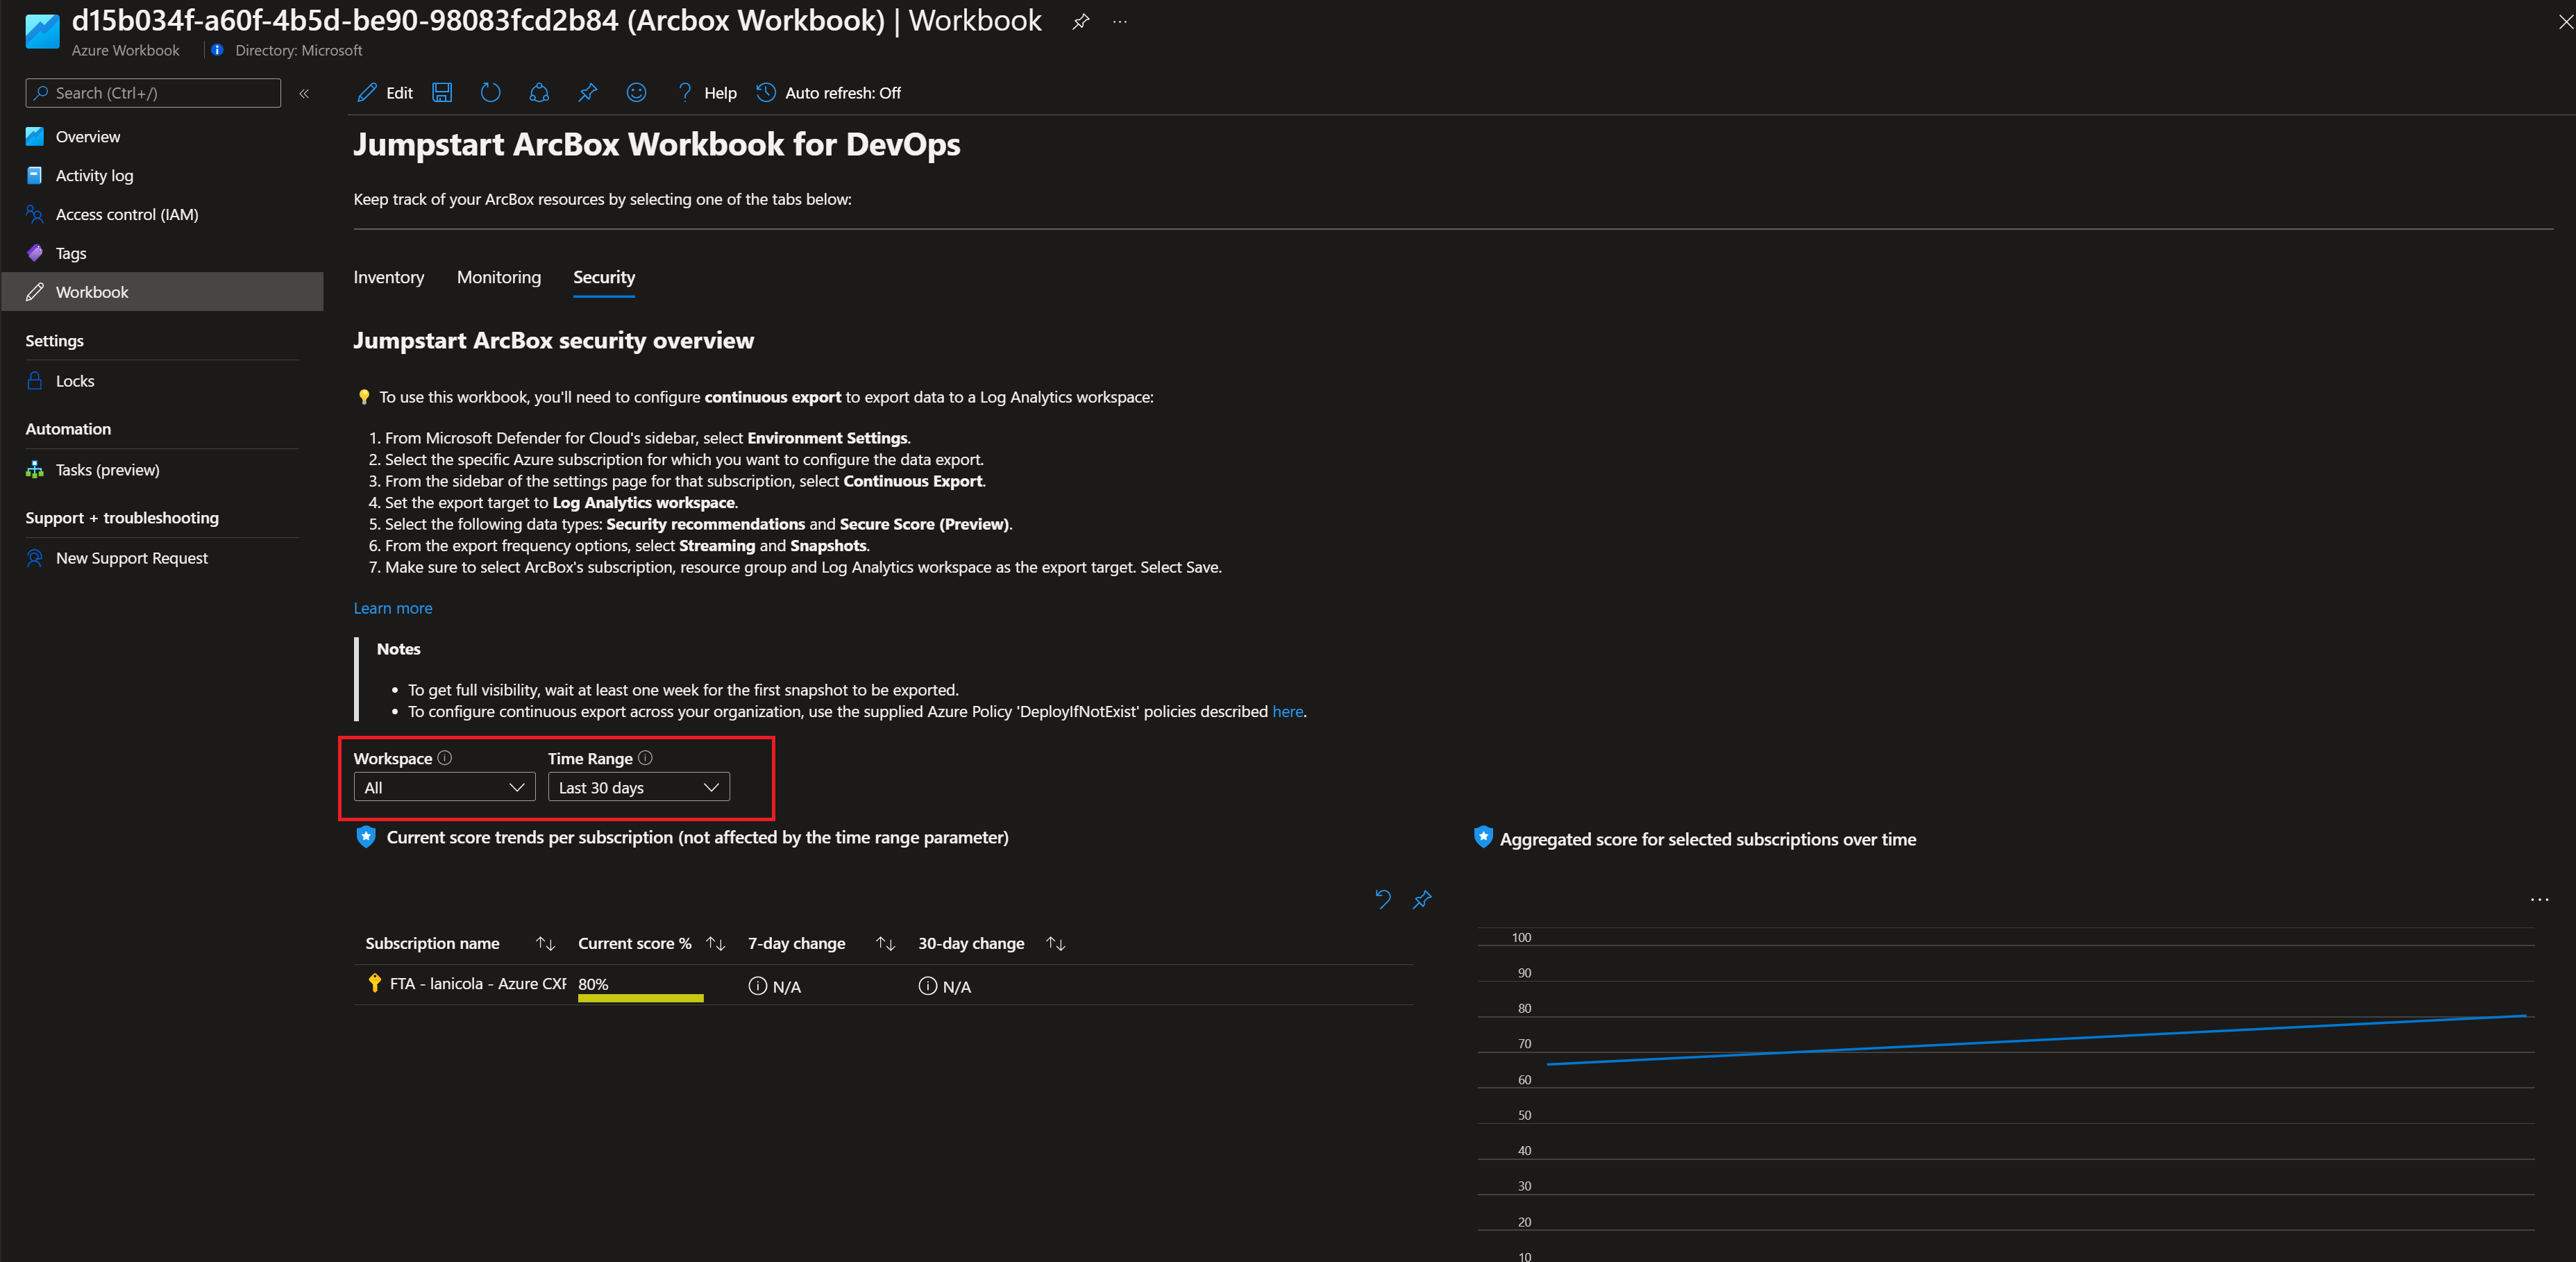This screenshot has width=2576, height=1262.
Task: Click the Workspace info icon
Action: pos(445,758)
